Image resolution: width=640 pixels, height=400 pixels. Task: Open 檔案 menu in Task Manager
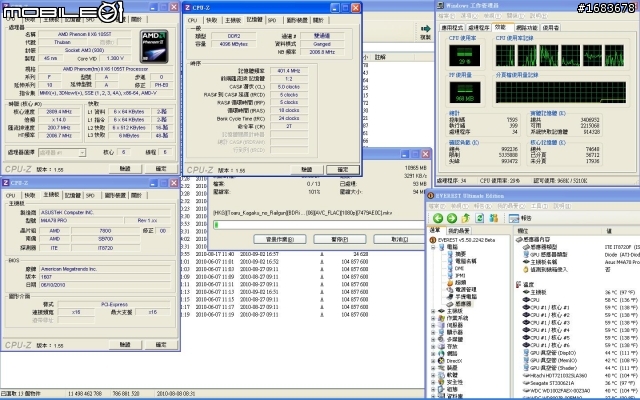tap(446, 16)
